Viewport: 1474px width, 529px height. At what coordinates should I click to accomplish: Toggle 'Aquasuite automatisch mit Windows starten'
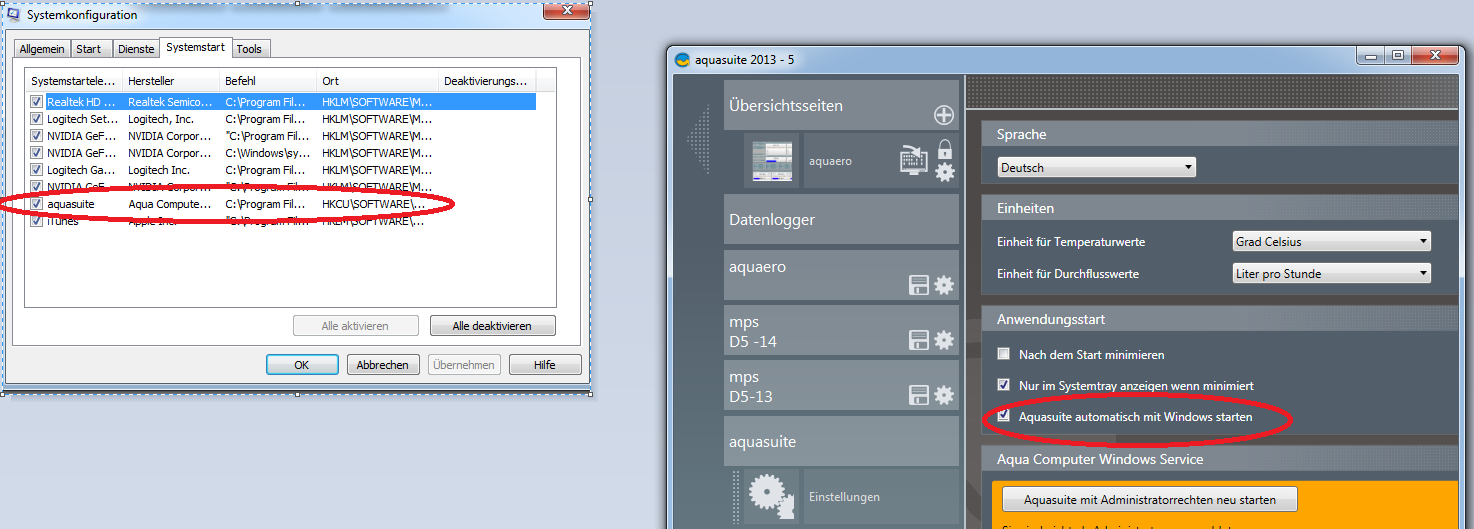(1004, 416)
